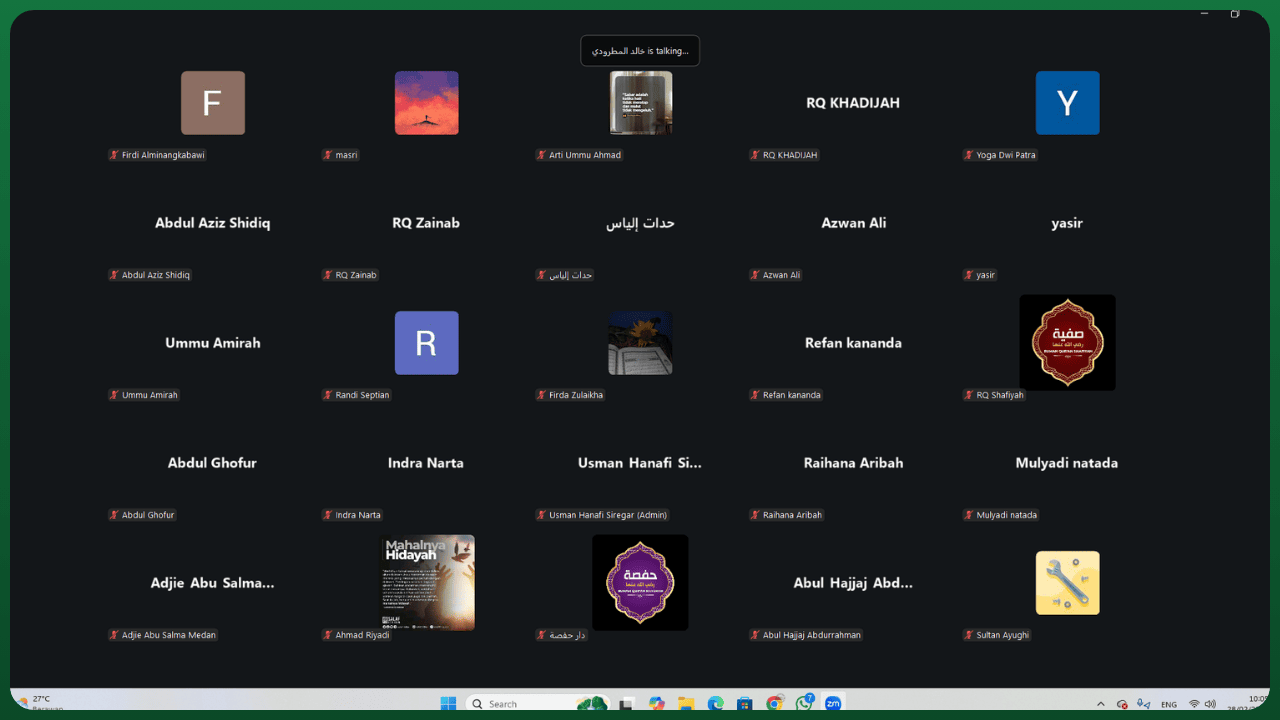
Task: Click the Randi Septian avatar tile
Action: coord(426,343)
